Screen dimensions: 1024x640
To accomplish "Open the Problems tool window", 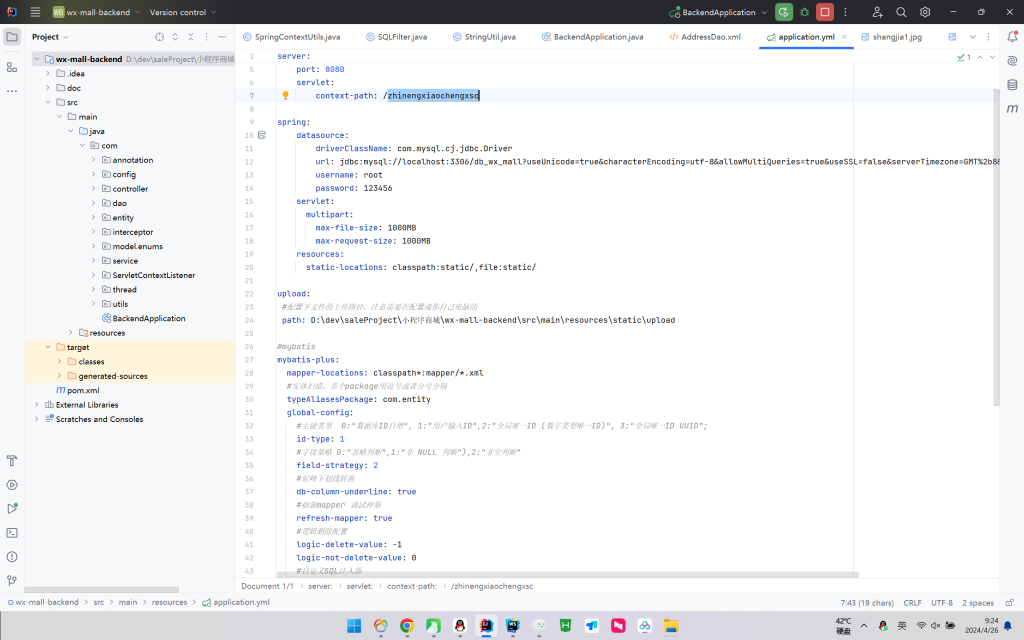I will pos(12,556).
